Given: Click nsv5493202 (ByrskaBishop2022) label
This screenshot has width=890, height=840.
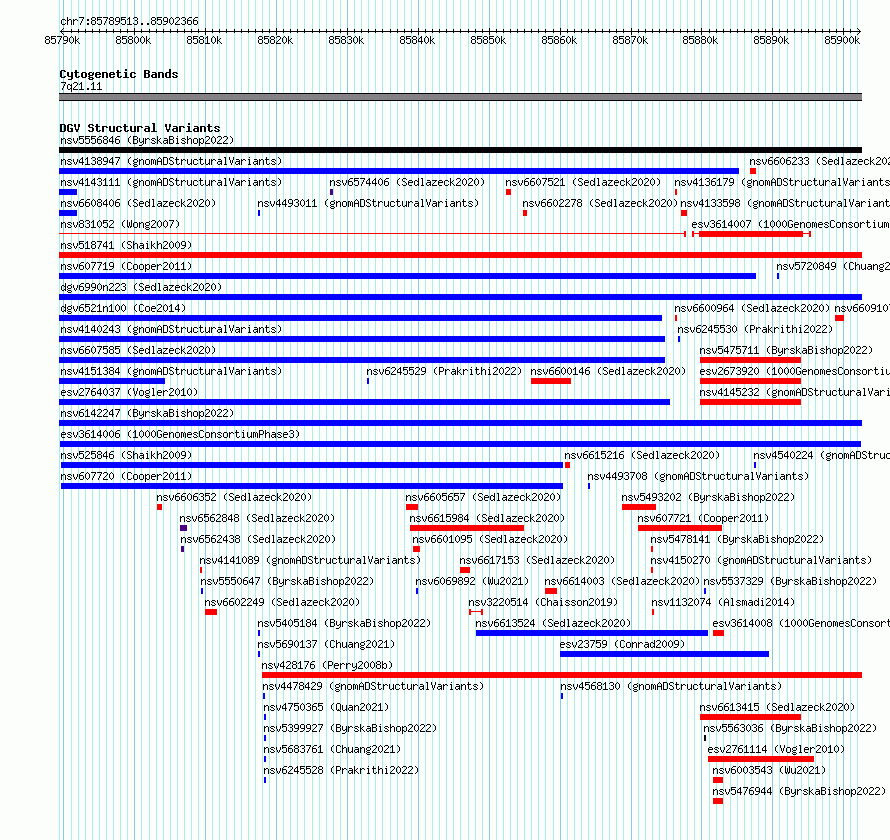Looking at the screenshot, I should coord(708,497).
